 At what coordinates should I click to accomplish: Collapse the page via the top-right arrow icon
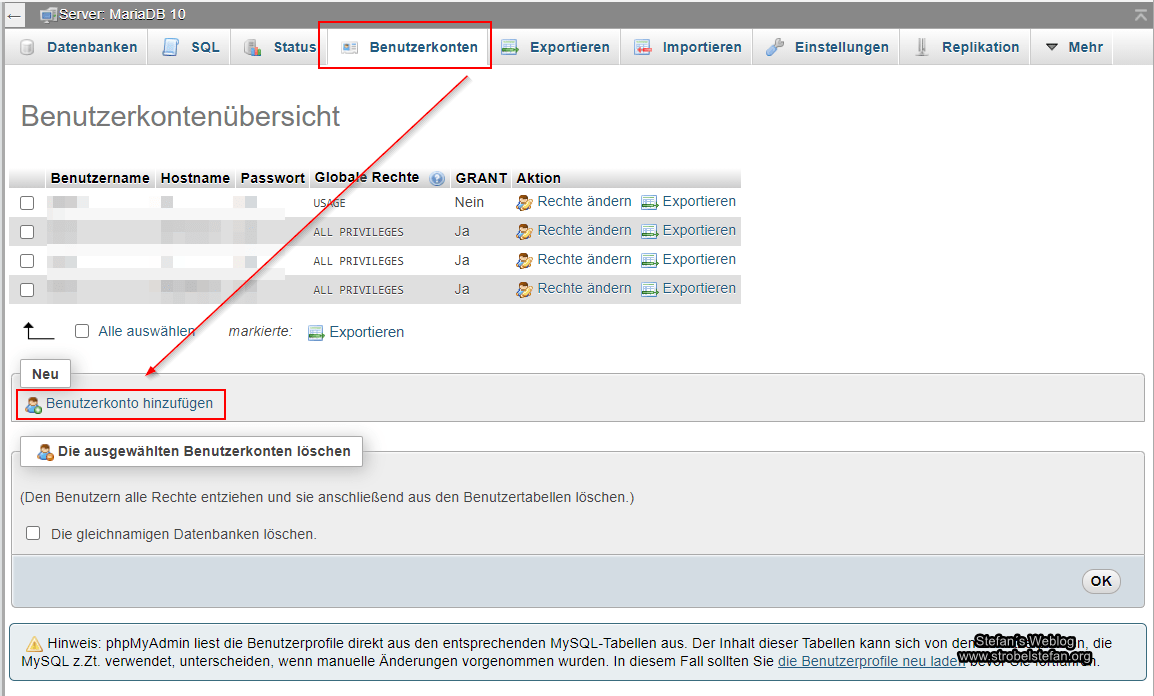1141,14
